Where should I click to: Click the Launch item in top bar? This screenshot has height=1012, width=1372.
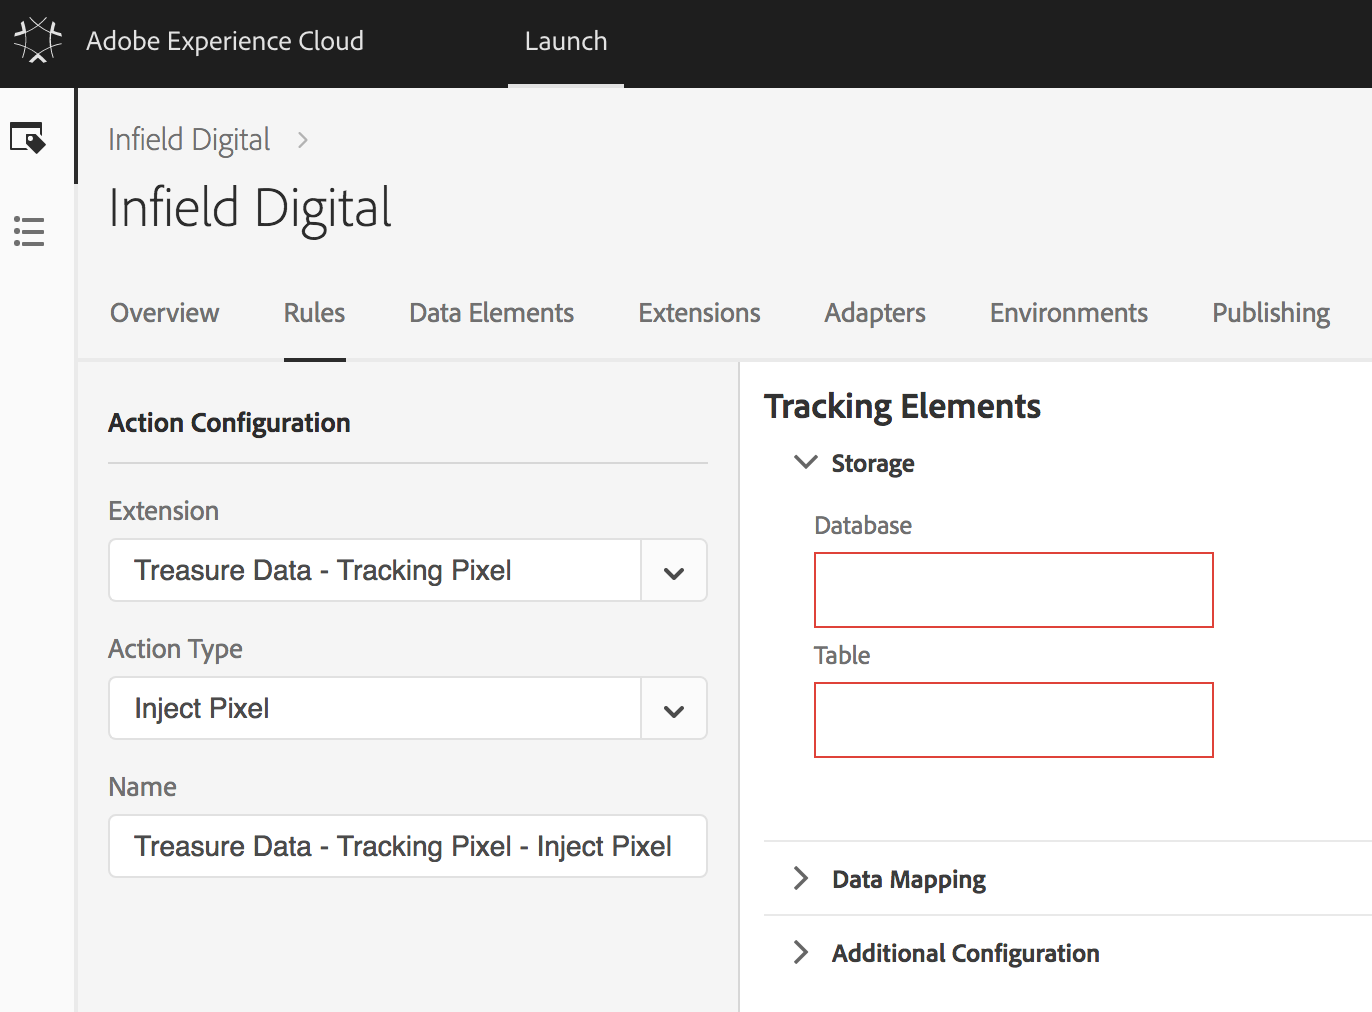coord(566,41)
